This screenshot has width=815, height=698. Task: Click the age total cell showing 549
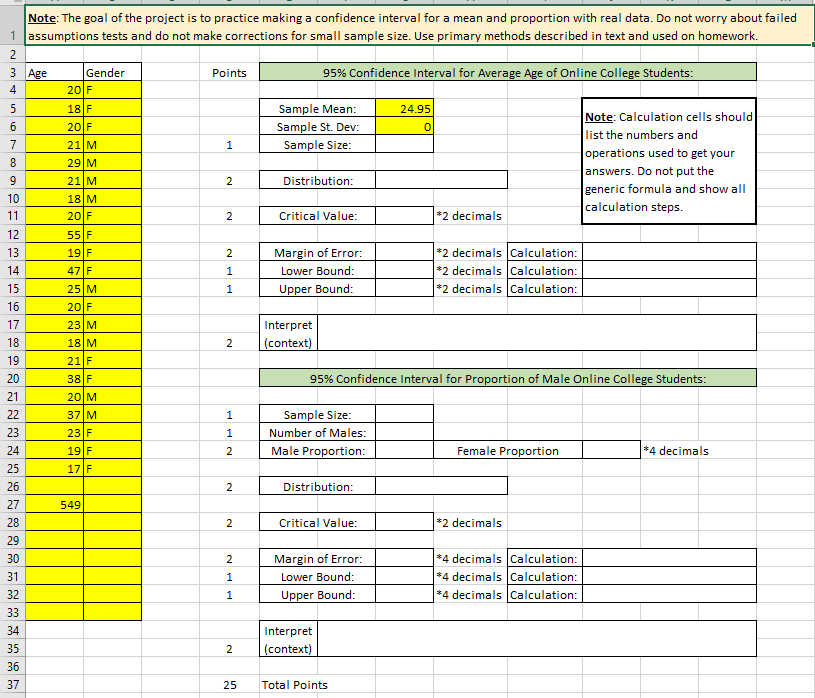(55, 505)
